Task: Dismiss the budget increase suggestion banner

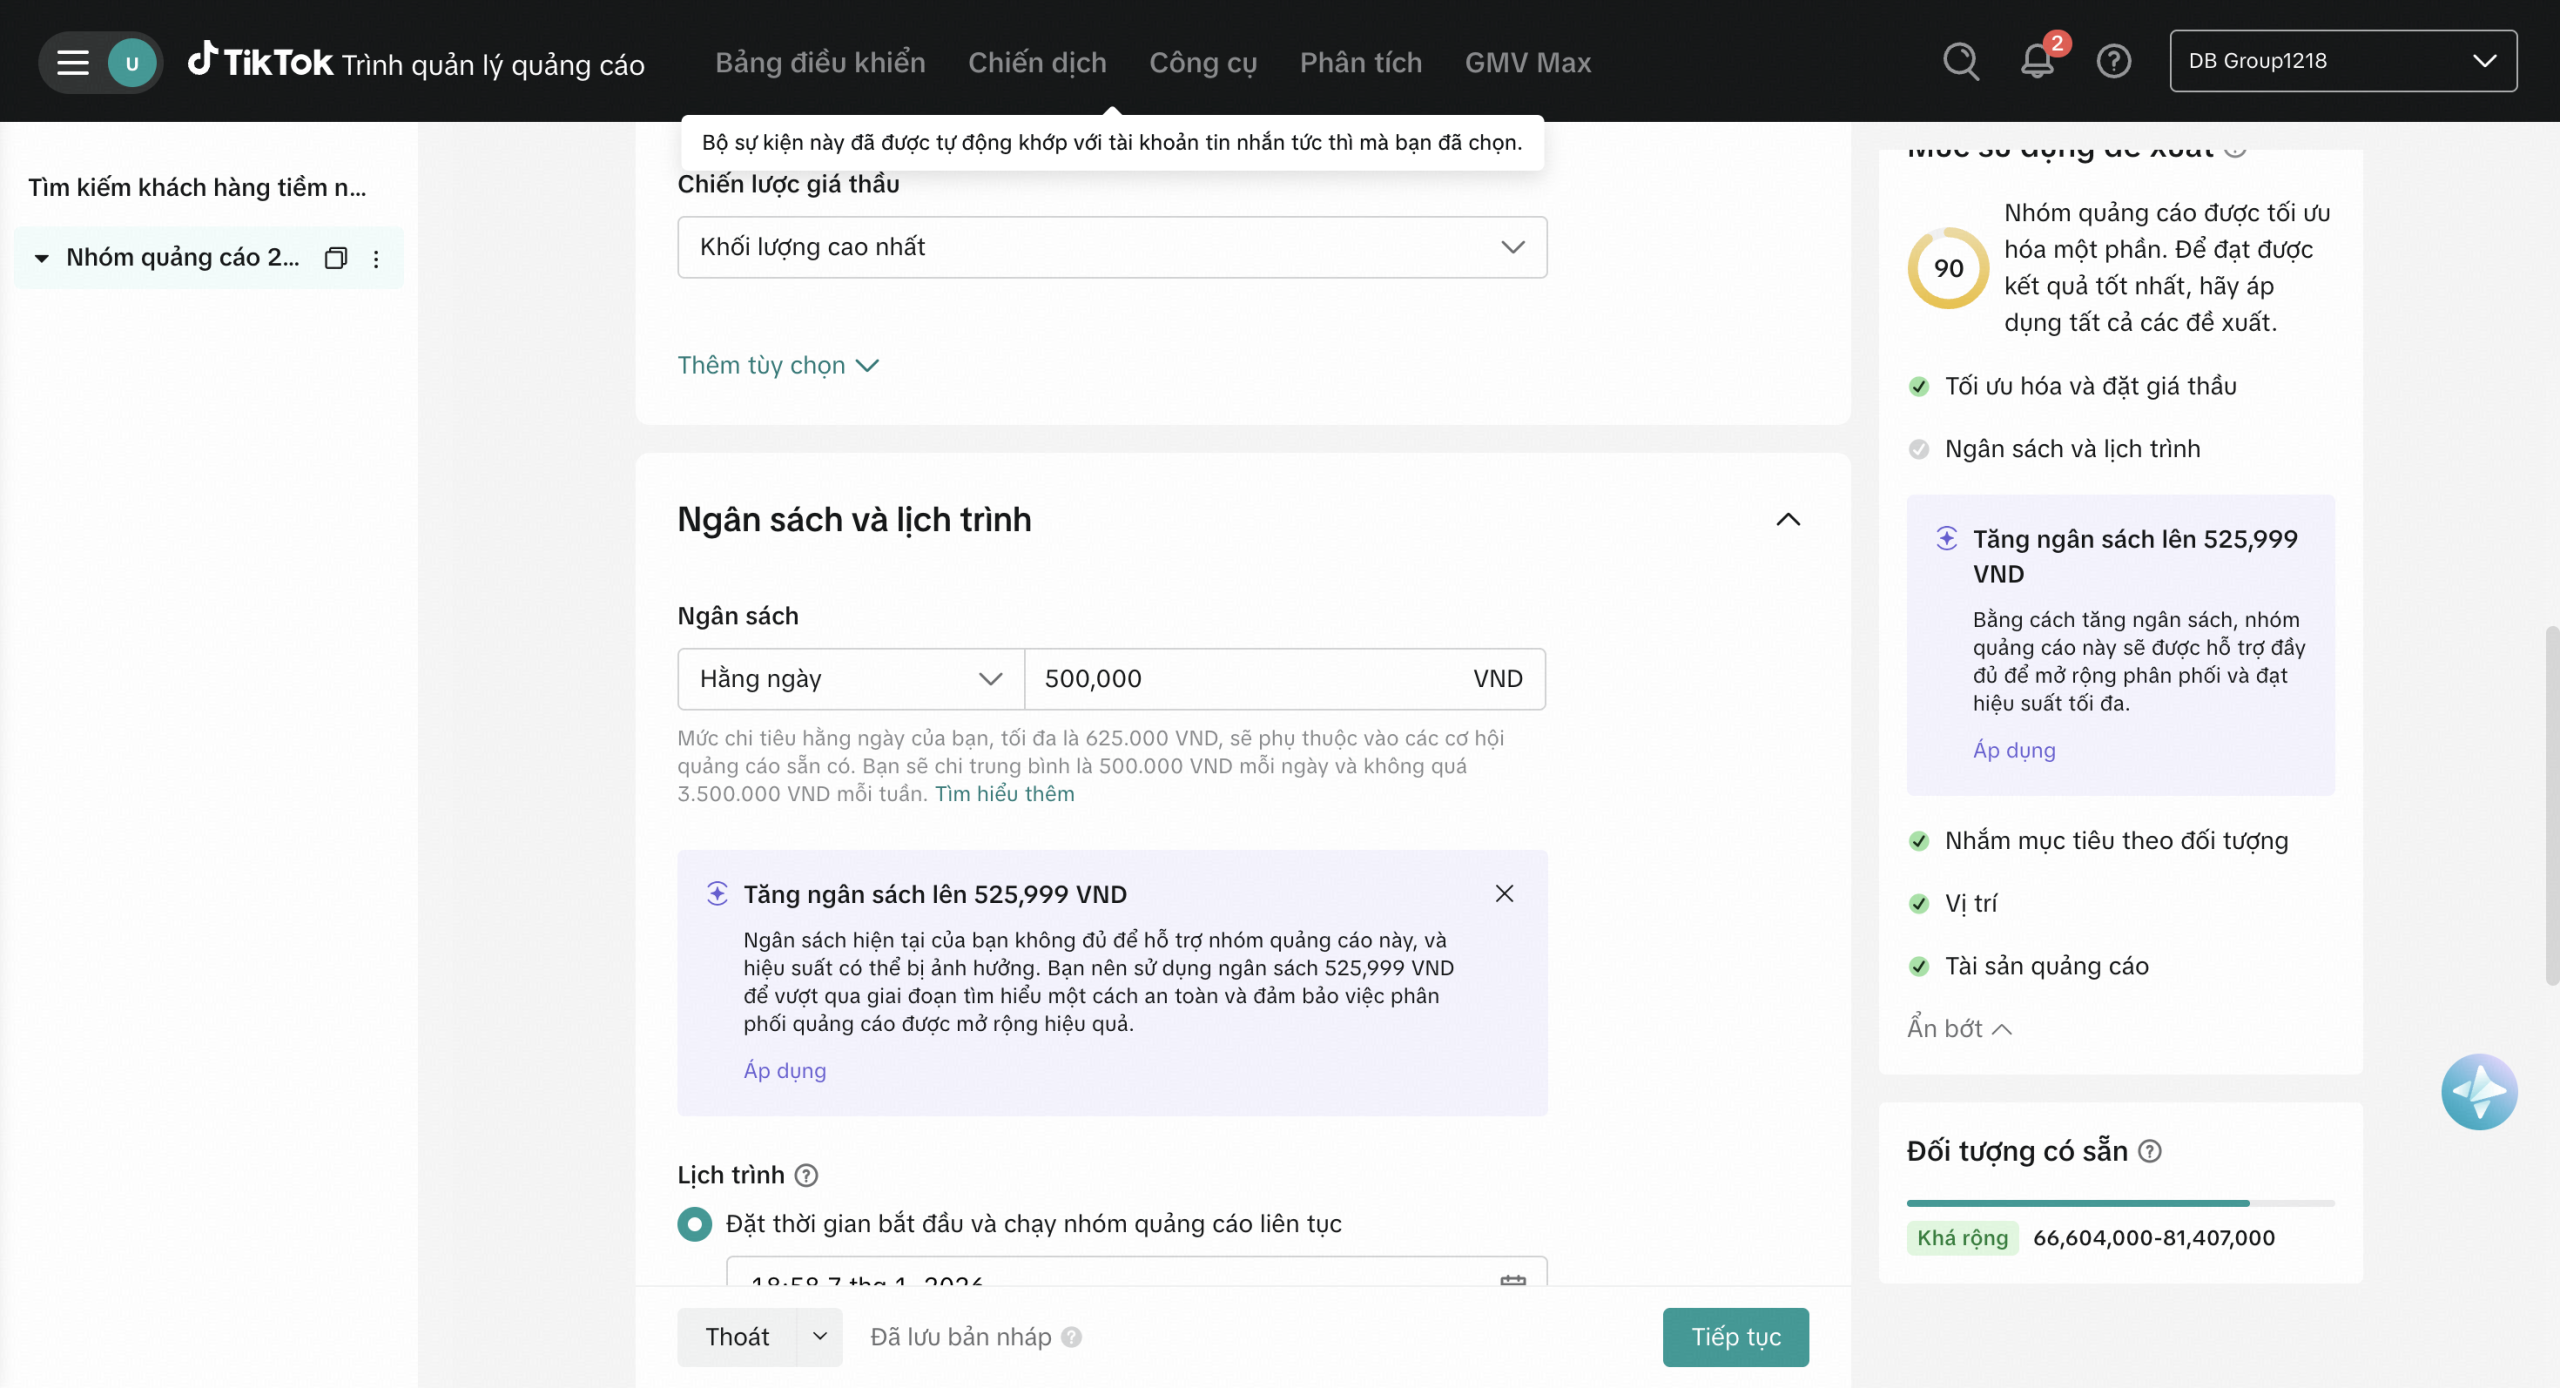Action: click(x=1503, y=894)
